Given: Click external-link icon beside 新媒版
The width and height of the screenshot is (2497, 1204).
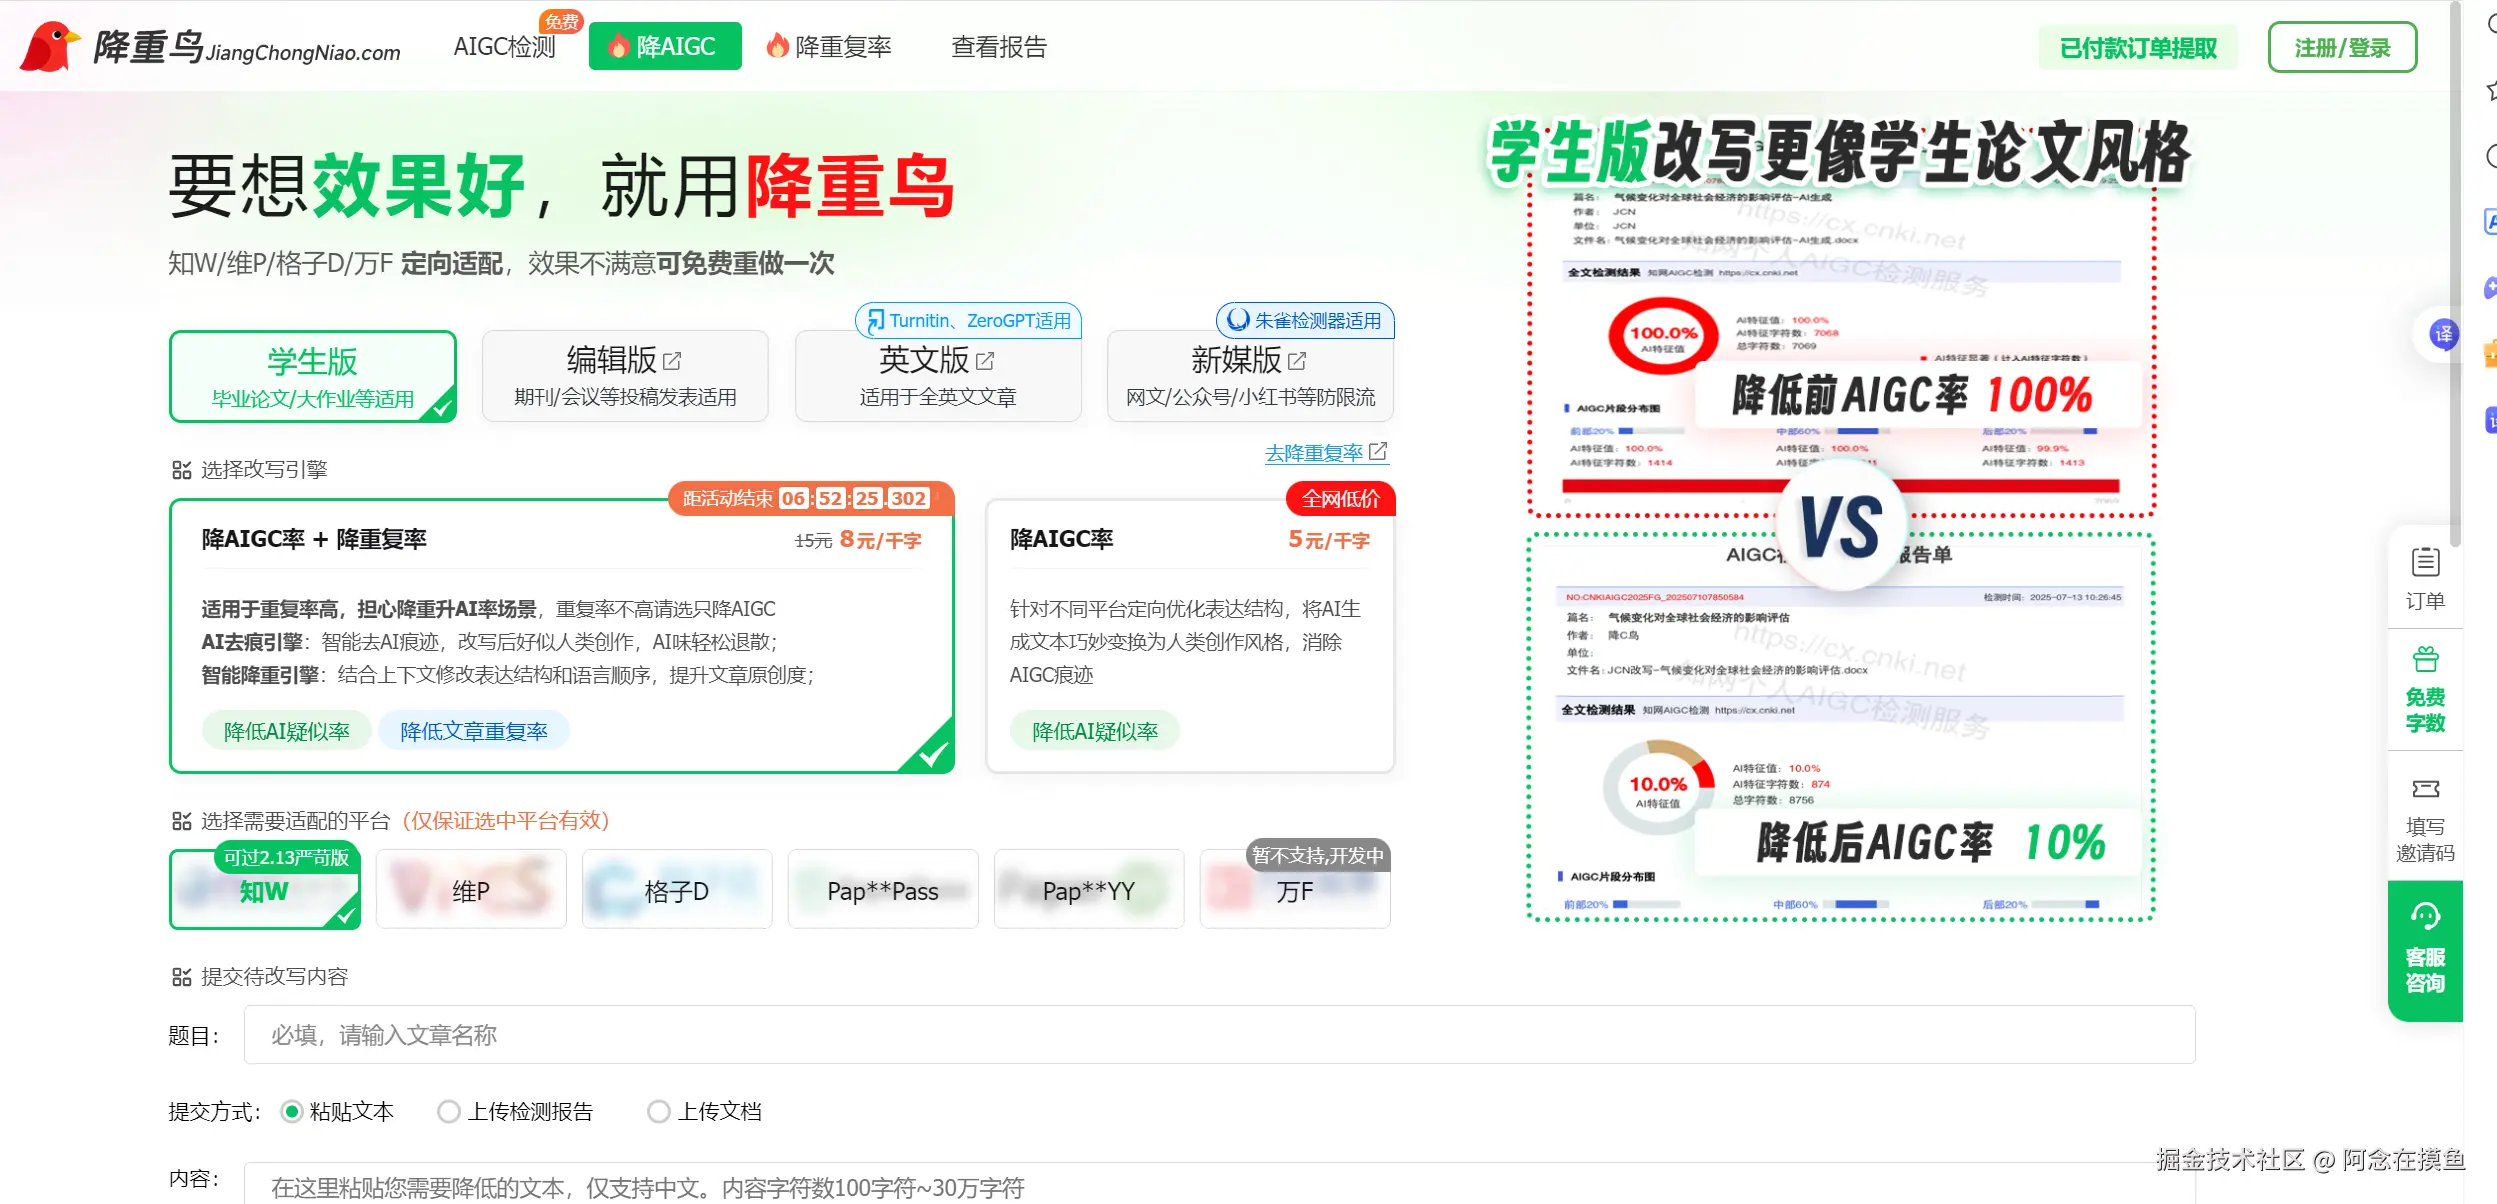Looking at the screenshot, I should 1297,360.
